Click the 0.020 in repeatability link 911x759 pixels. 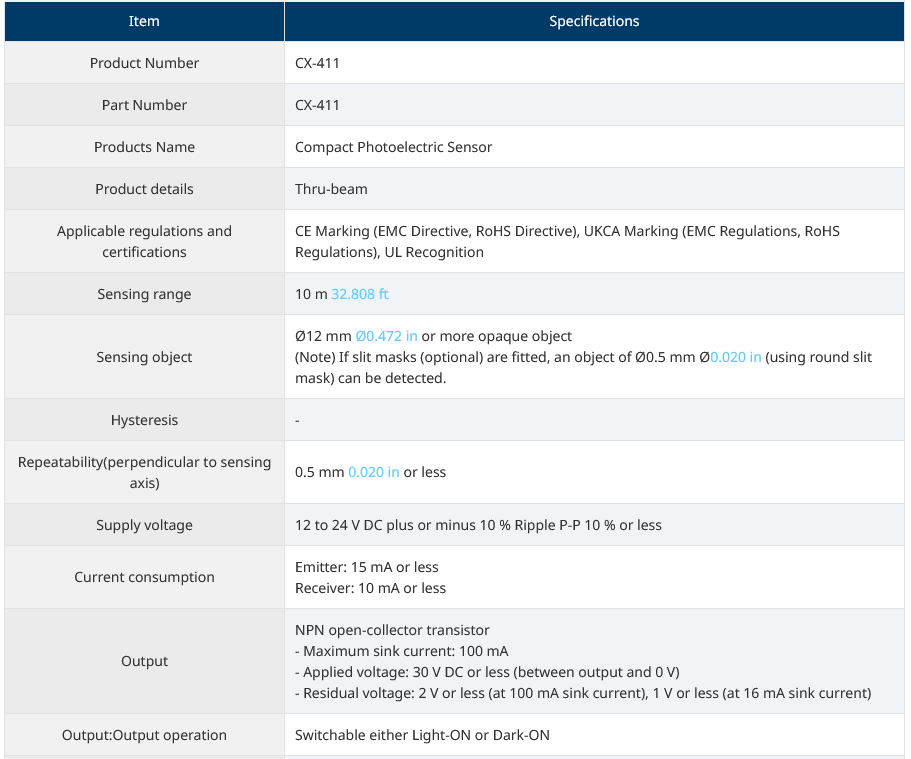tap(374, 472)
